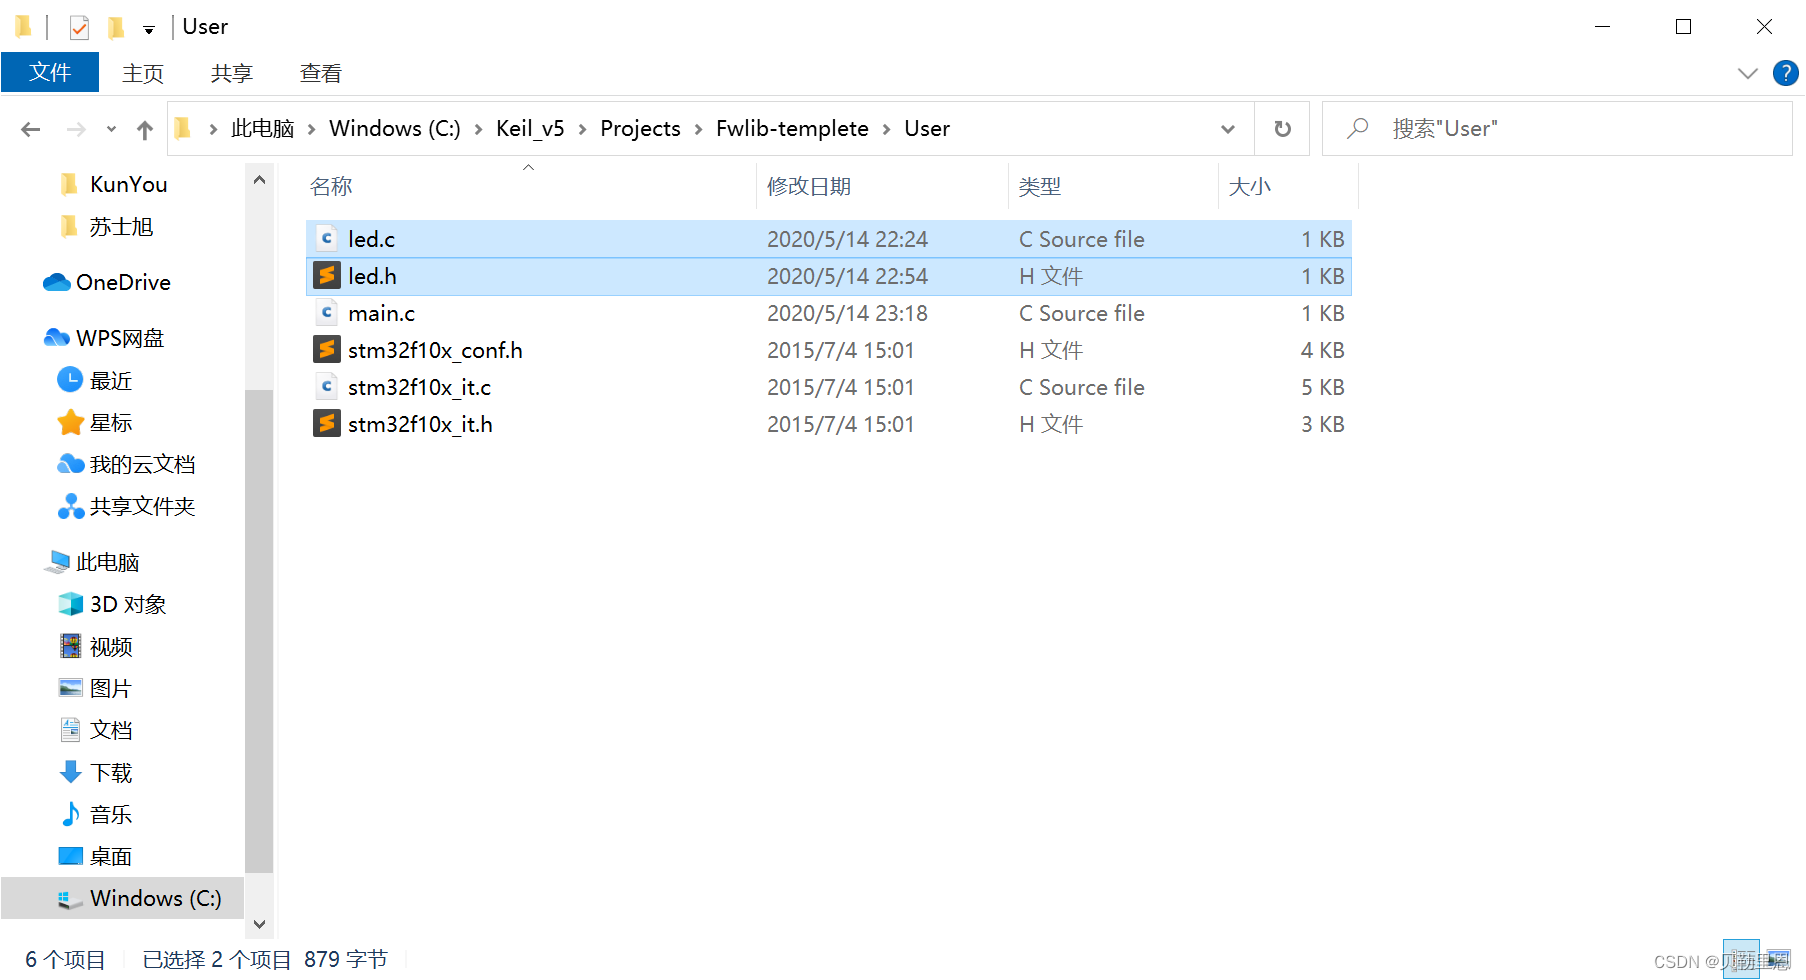Click the sidebar scroll down arrow
Image resolution: width=1806 pixels, height=980 pixels.
pos(259,924)
